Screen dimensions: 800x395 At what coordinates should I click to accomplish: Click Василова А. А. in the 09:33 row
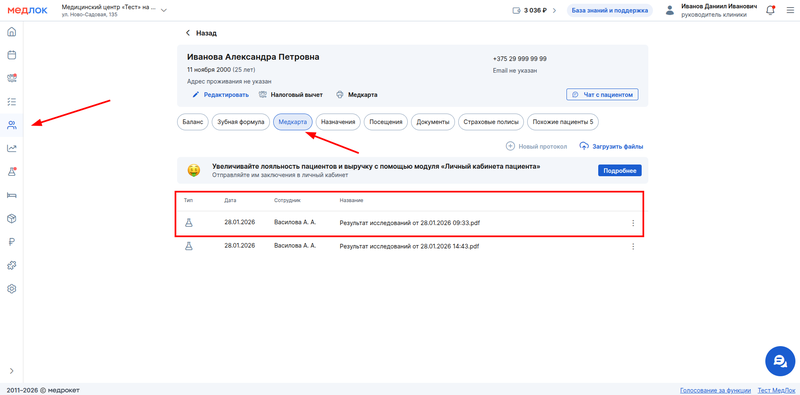point(295,223)
